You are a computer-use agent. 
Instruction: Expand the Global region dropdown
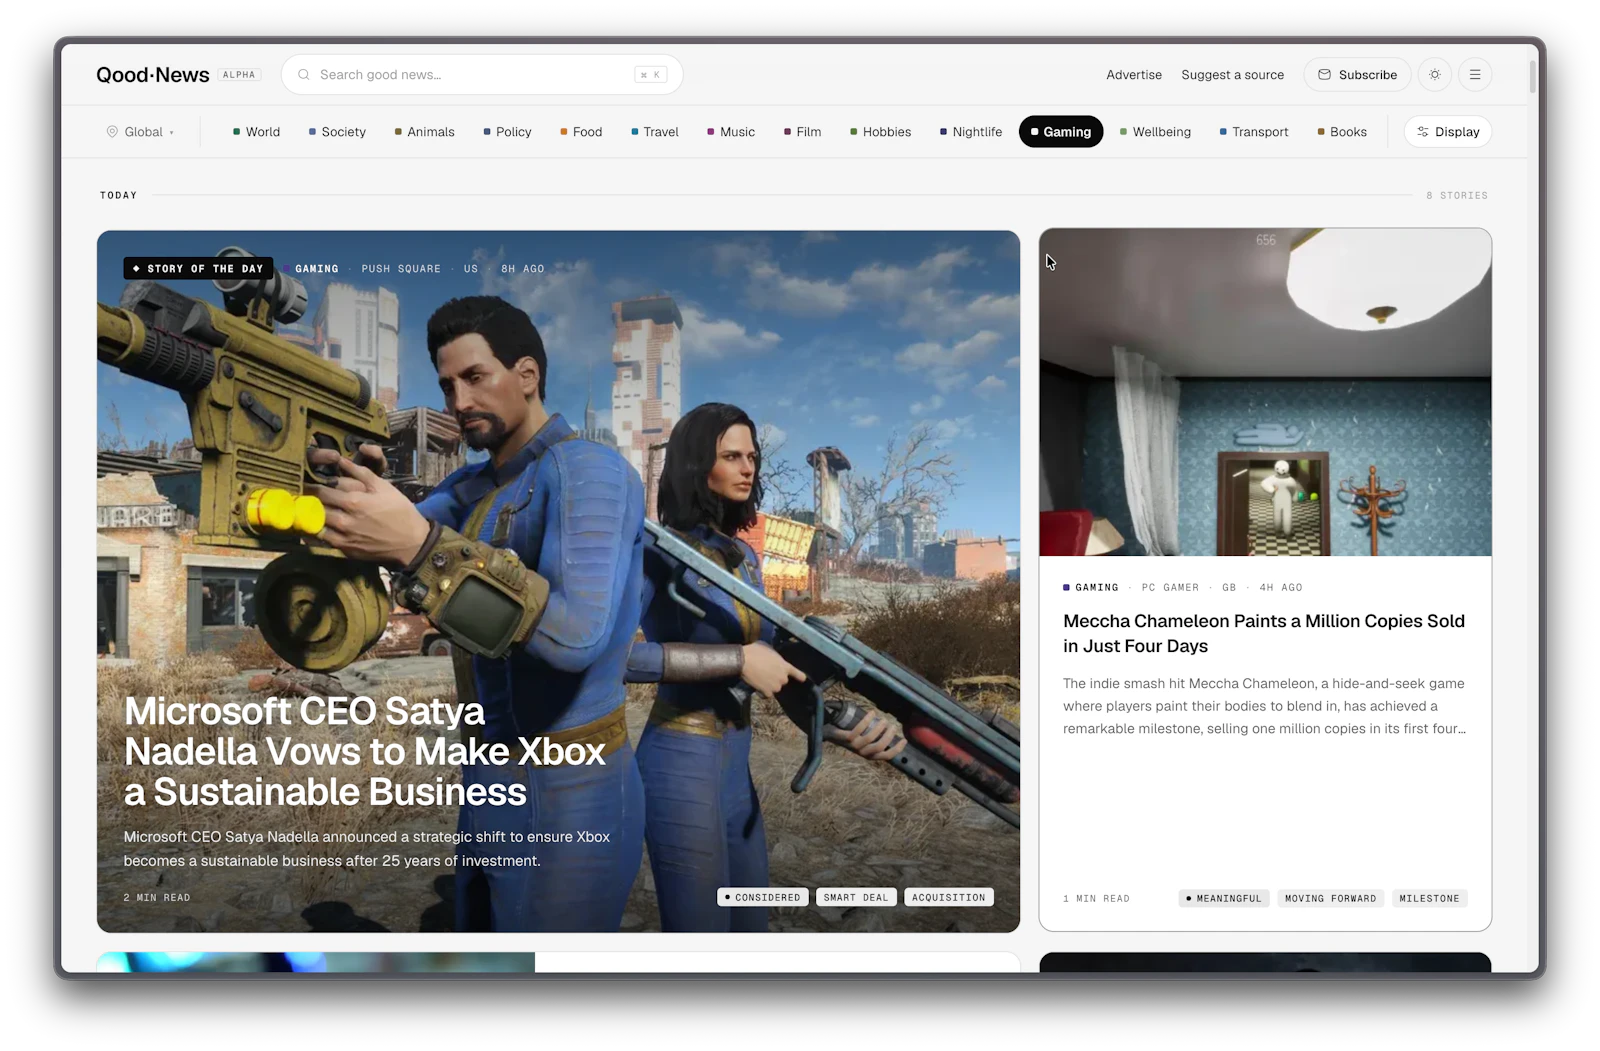click(x=141, y=132)
